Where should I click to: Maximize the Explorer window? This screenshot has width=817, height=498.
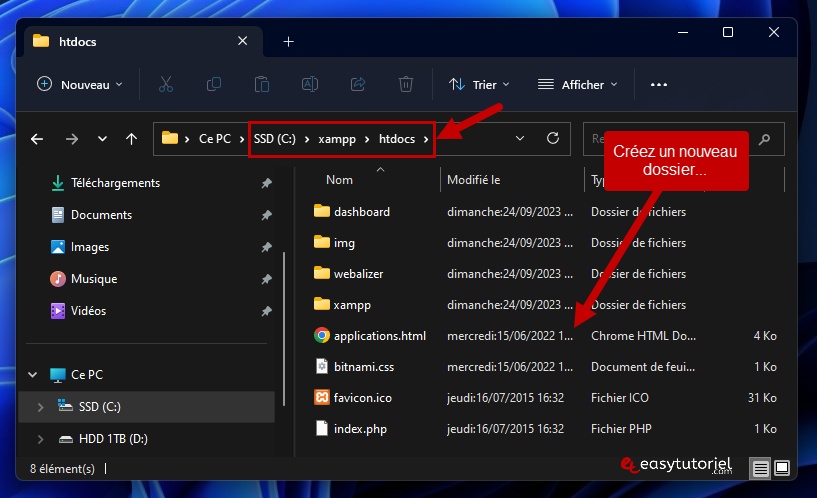click(x=728, y=32)
